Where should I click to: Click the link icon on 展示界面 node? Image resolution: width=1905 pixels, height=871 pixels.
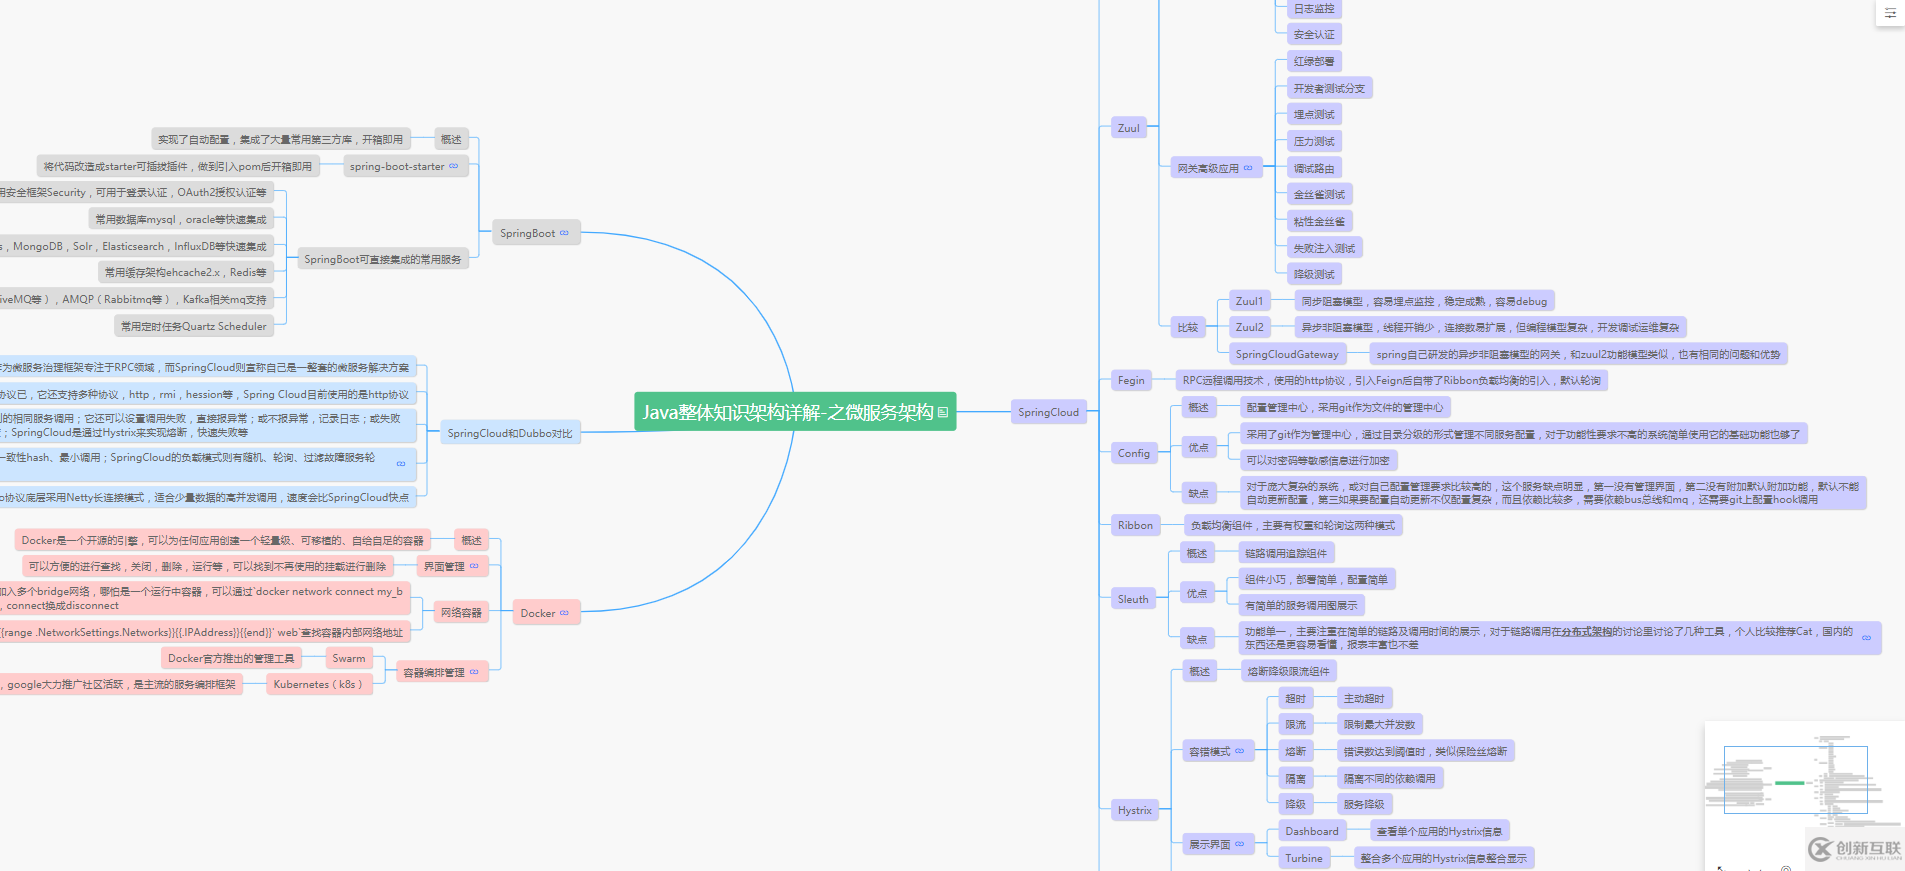pyautogui.click(x=1240, y=844)
